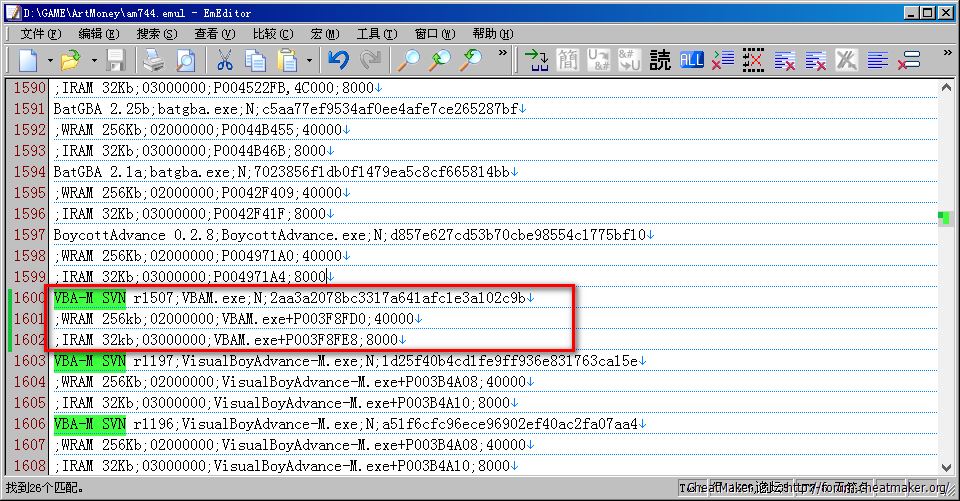The image size is (960, 501).
Task: Click the highlighted VBA-M SVN text on line 1603
Action: (x=90, y=360)
